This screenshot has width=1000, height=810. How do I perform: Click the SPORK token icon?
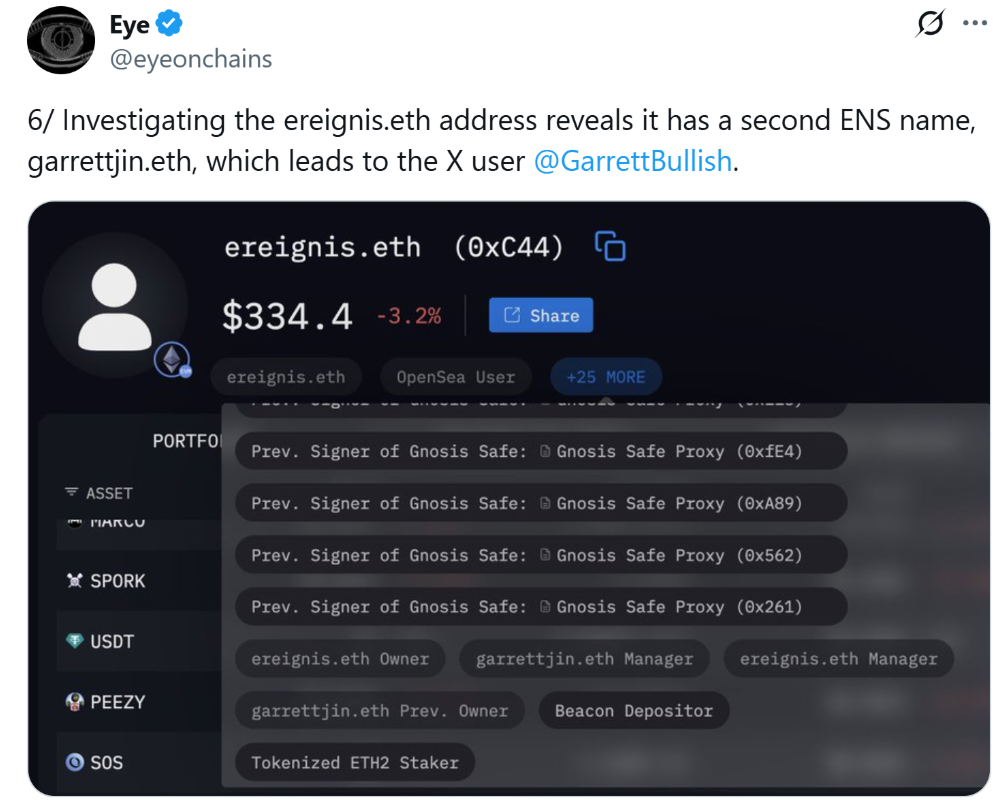[x=75, y=581]
